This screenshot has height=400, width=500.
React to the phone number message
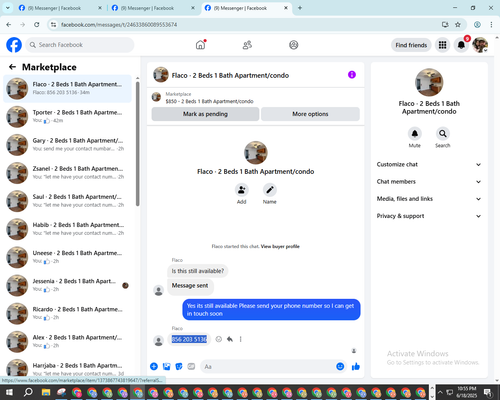coord(219,339)
